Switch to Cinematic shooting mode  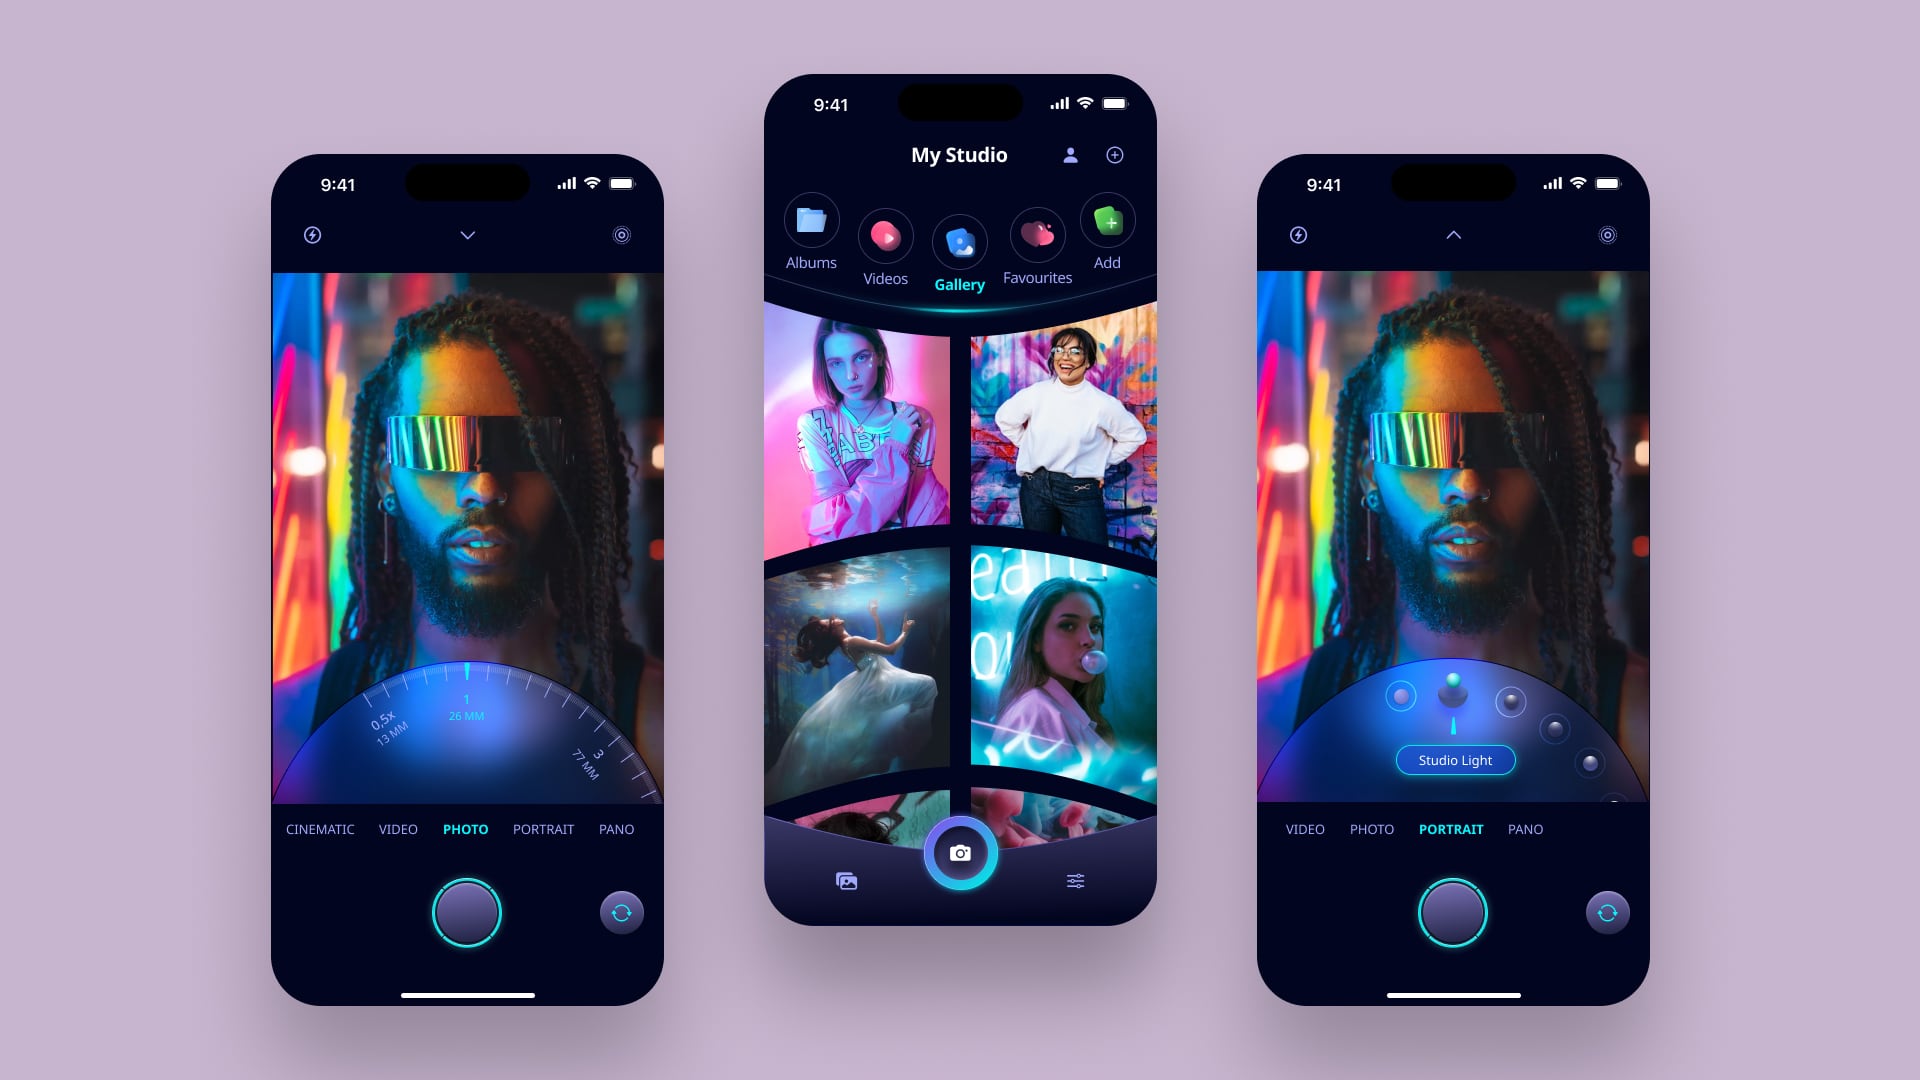coord(319,828)
